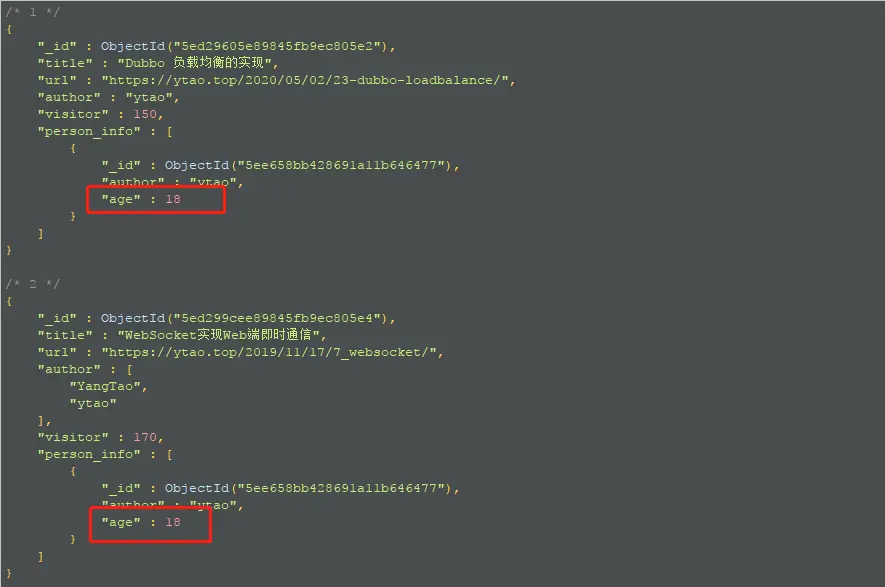Click the visitor value 170

coord(144,437)
